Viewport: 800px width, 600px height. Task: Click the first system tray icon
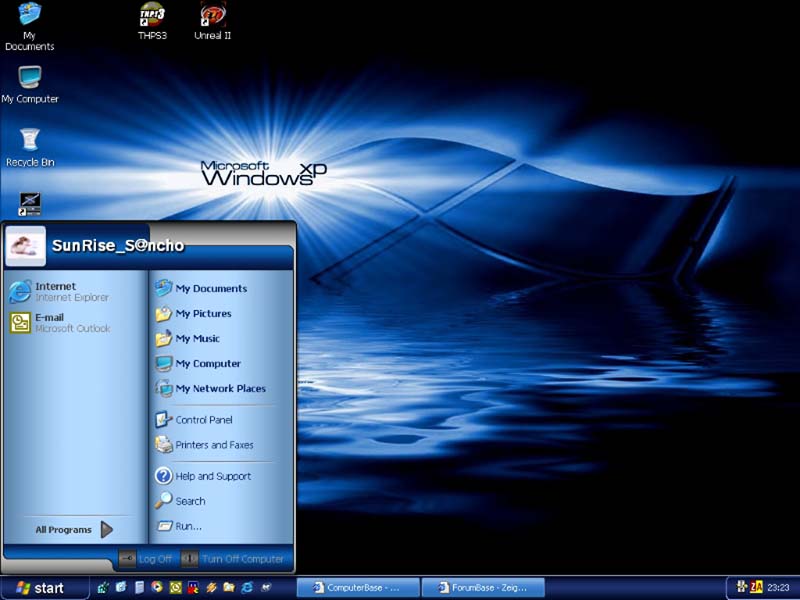point(741,587)
